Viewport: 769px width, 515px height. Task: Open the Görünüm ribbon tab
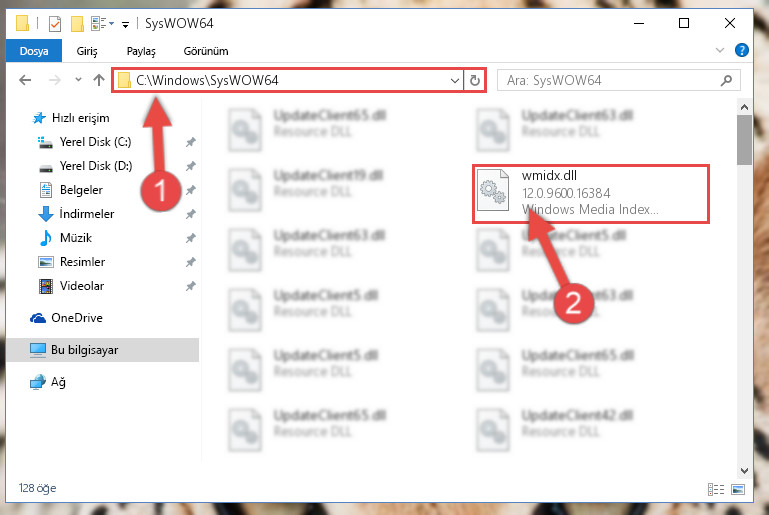[x=205, y=51]
